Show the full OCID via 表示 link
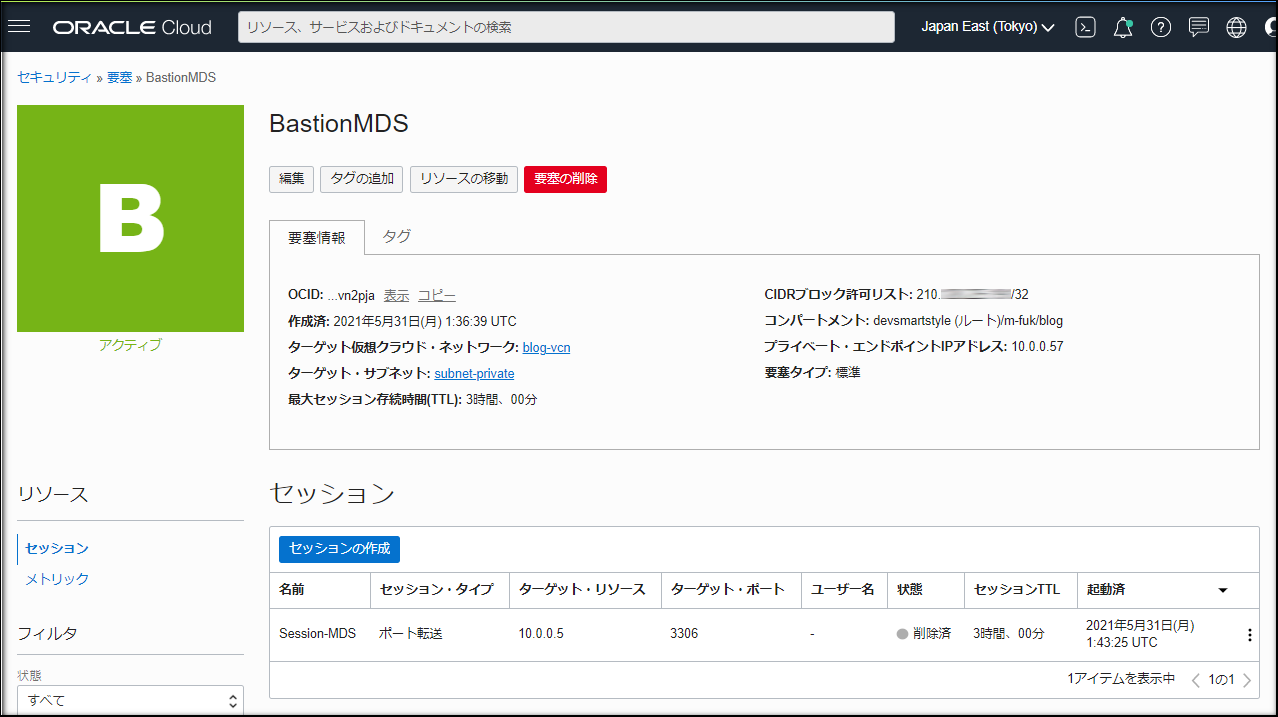Image resolution: width=1278 pixels, height=717 pixels. pyautogui.click(x=397, y=295)
